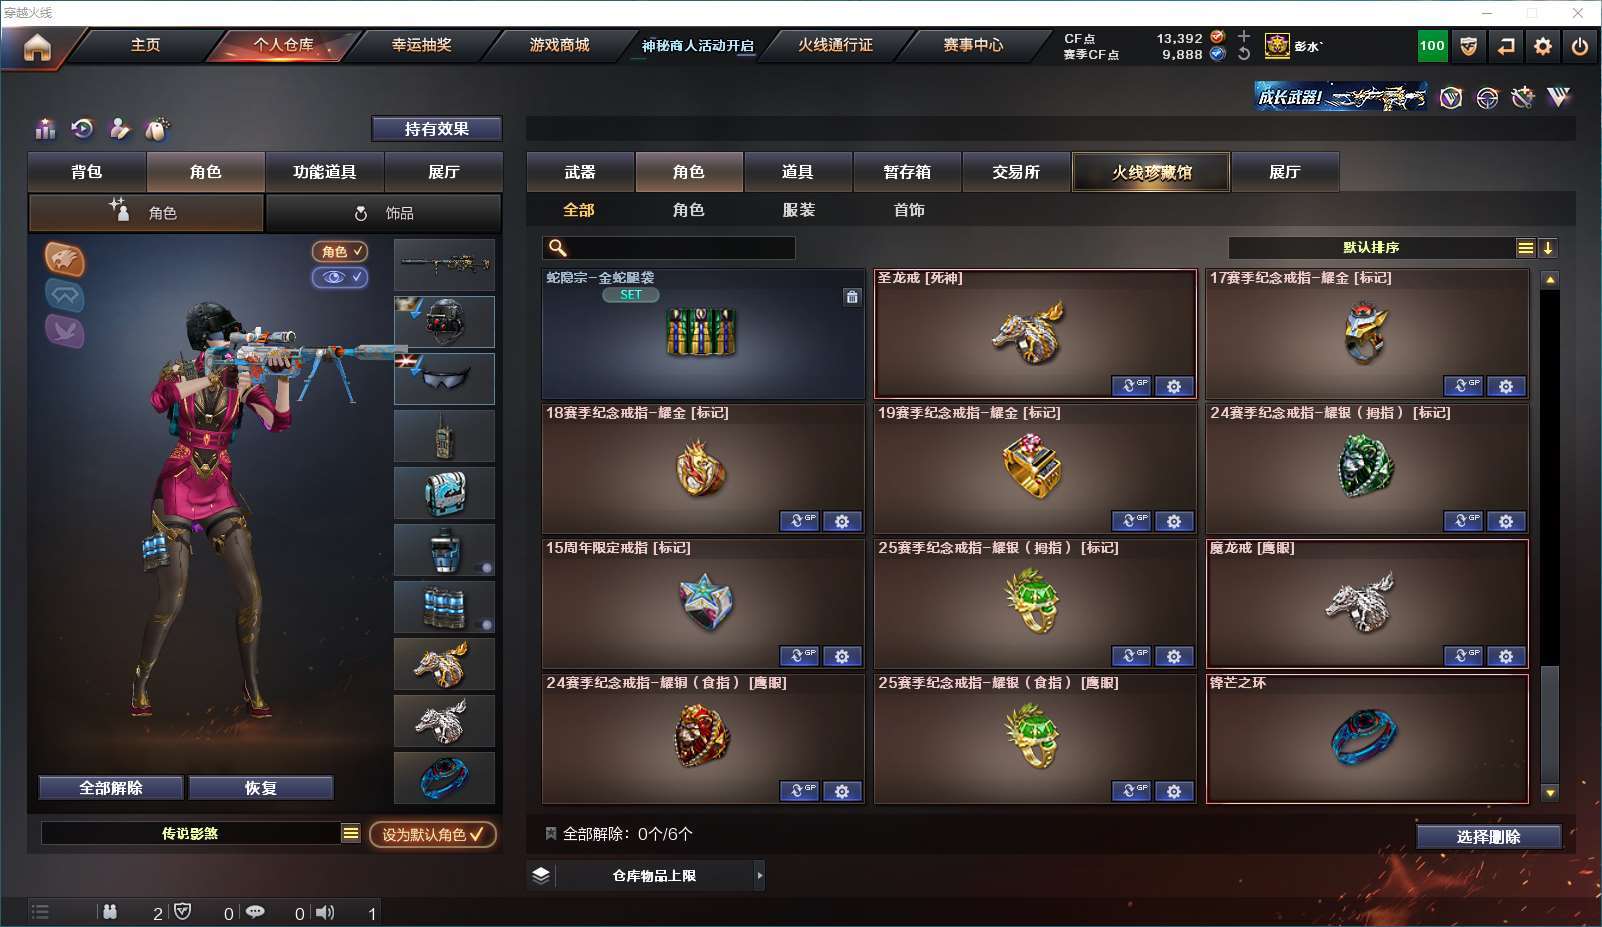Click the magnifier search icon
Viewport: 1602px width, 927px height.
point(558,248)
